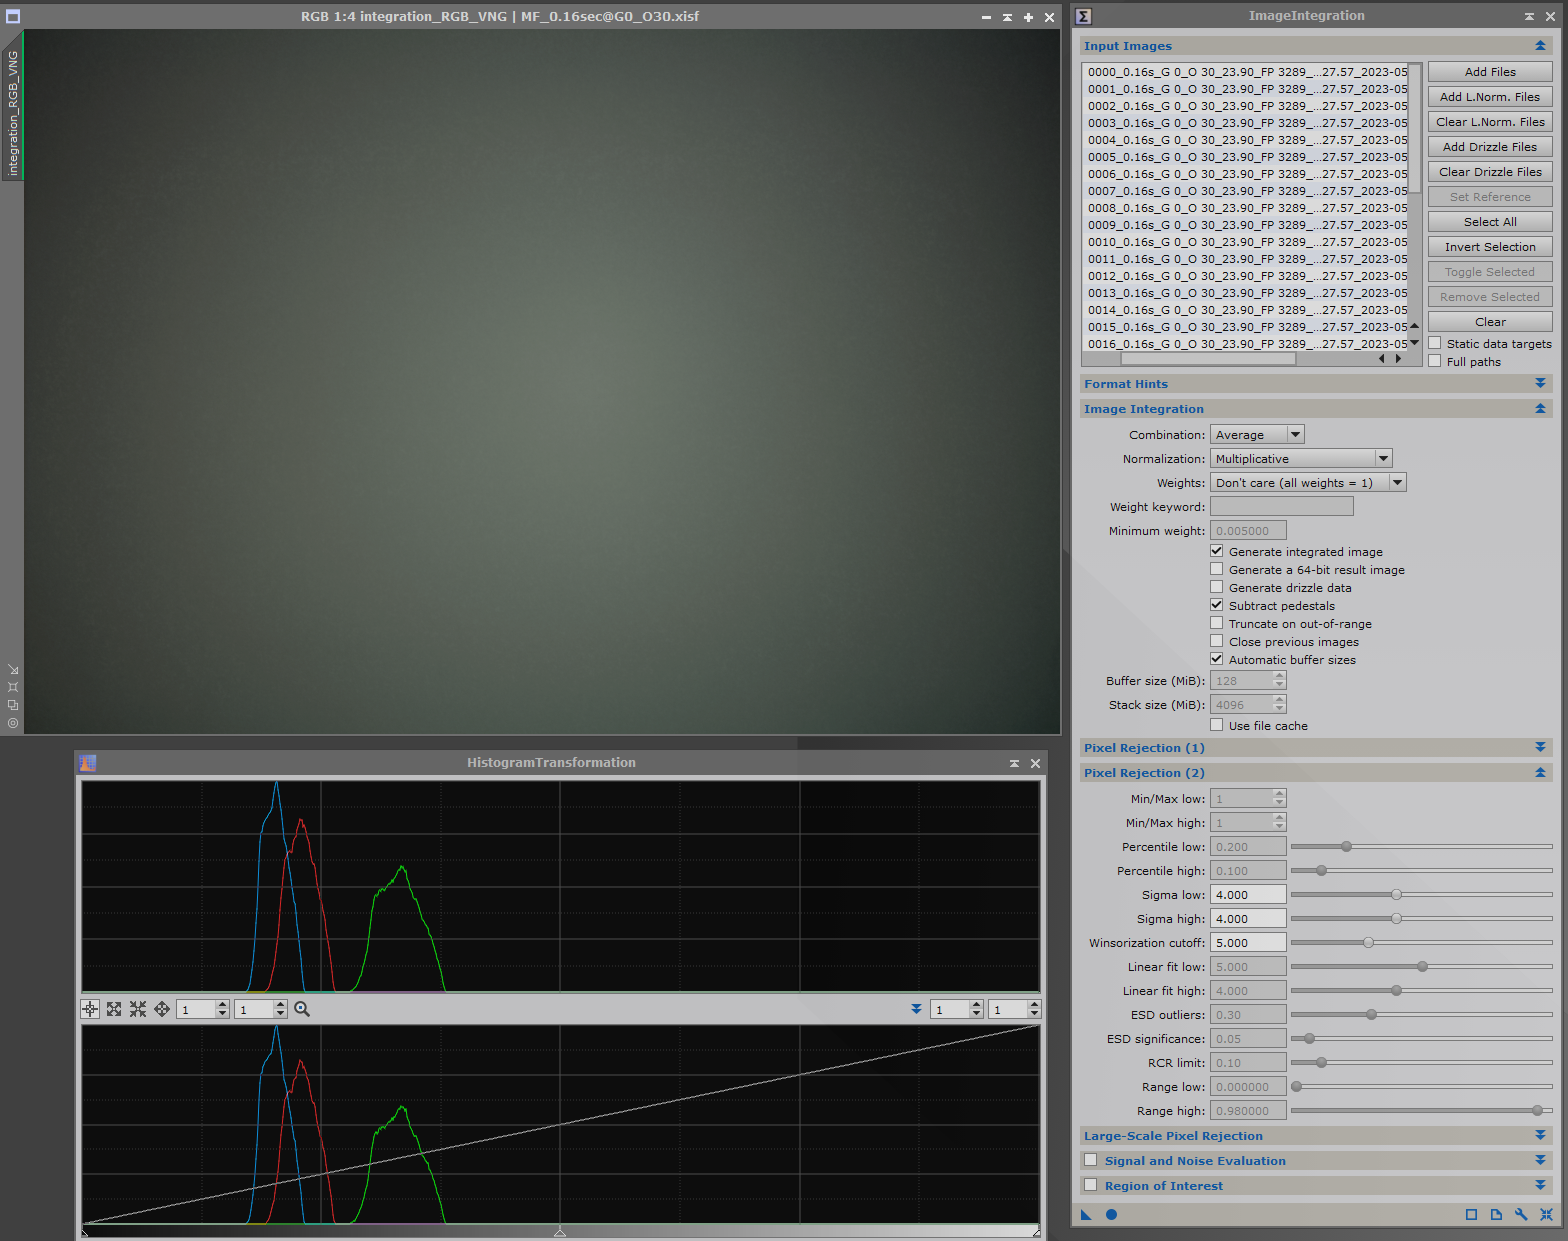1568x1241 pixels.
Task: Click the Add Files button
Action: 1489,72
